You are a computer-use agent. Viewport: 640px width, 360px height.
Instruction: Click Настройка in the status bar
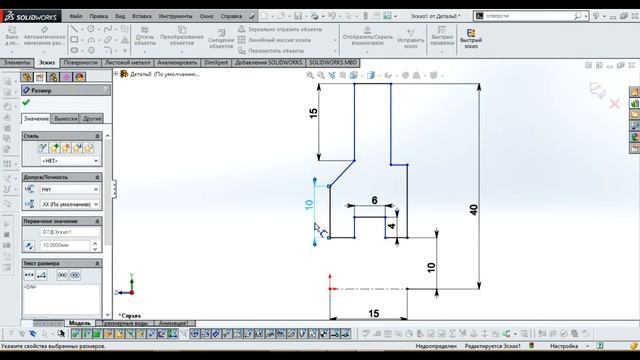[564, 346]
